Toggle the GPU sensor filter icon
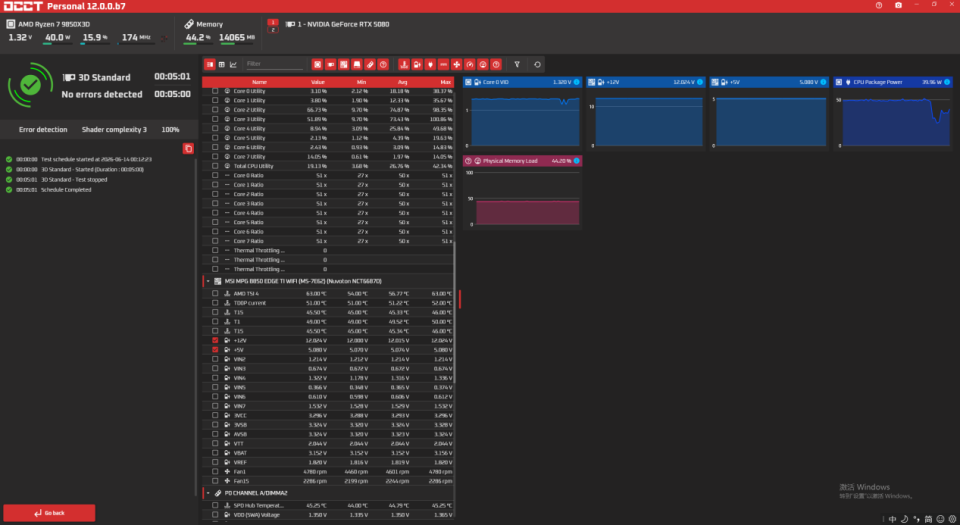This screenshot has width=960, height=525. click(331, 64)
